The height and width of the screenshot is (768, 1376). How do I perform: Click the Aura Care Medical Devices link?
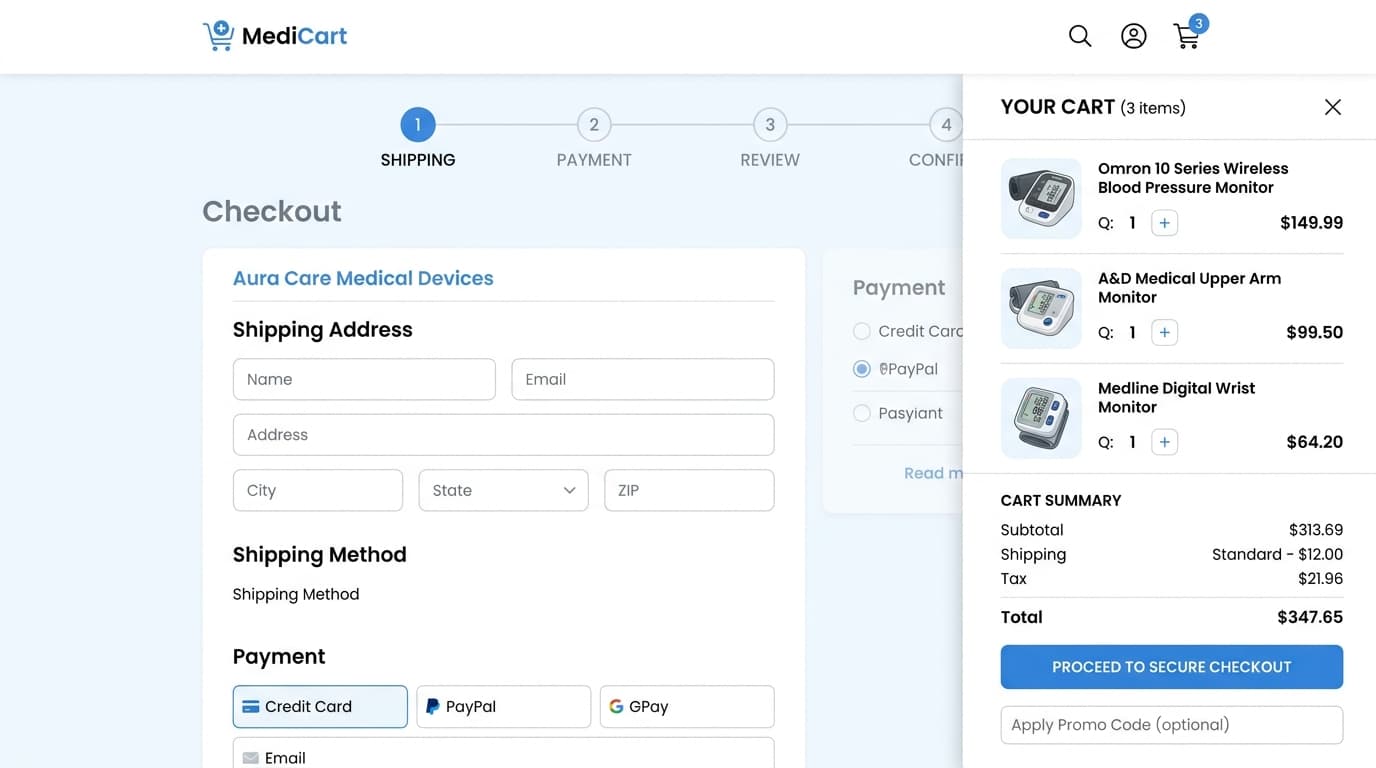point(363,278)
